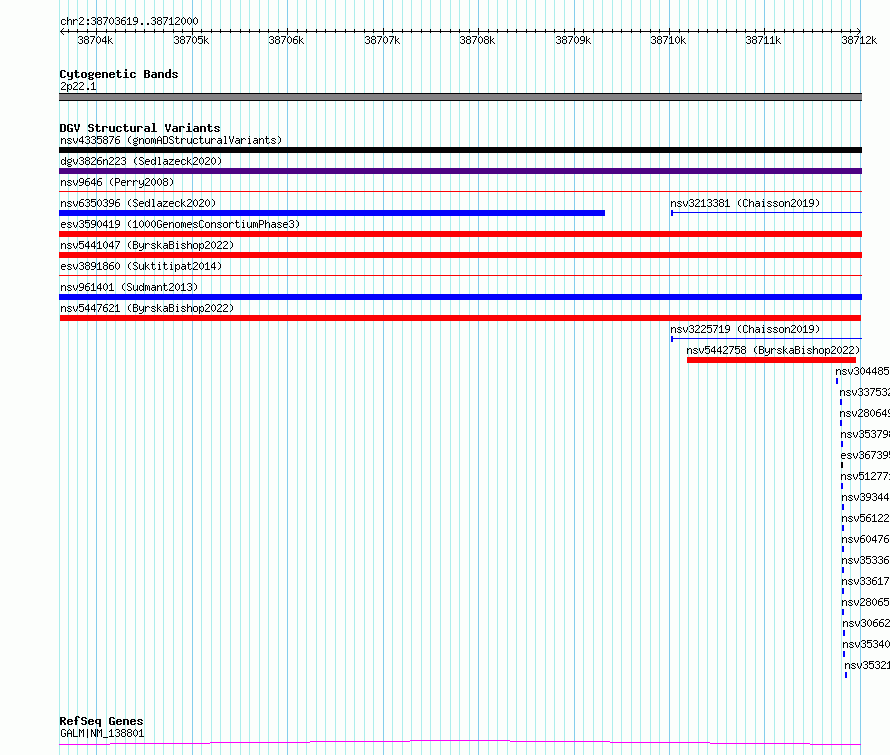Click the red nsv5447621 variant bar
The width and height of the screenshot is (890, 755).
pos(460,318)
